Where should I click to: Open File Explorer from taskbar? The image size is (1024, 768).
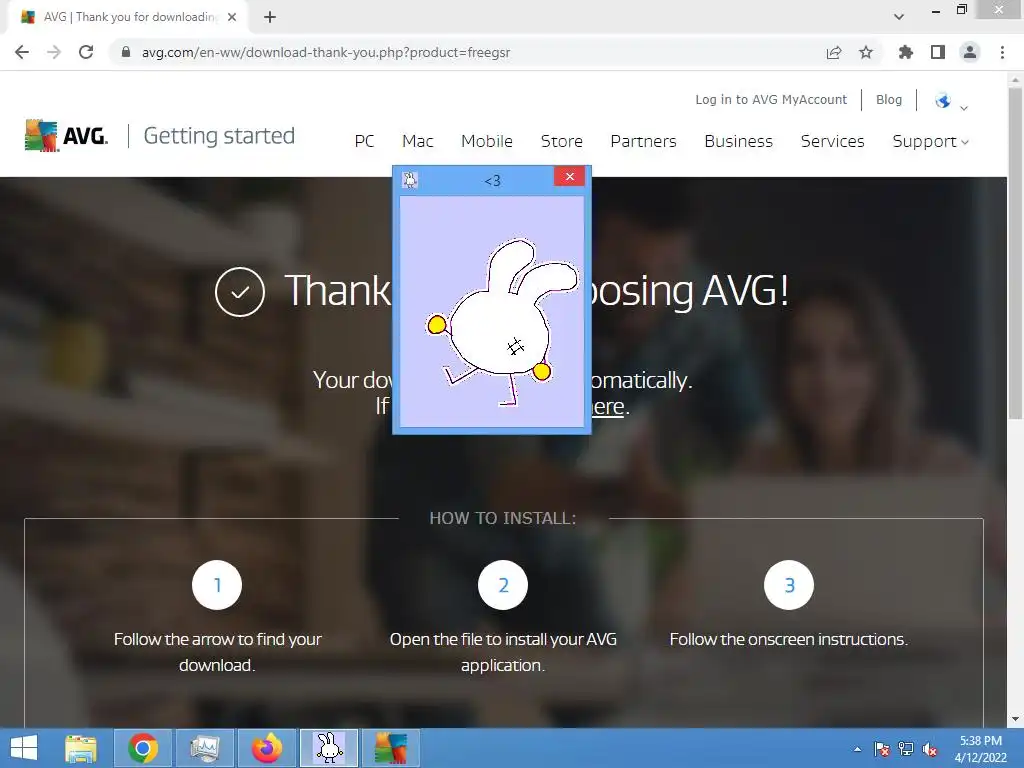[81, 748]
